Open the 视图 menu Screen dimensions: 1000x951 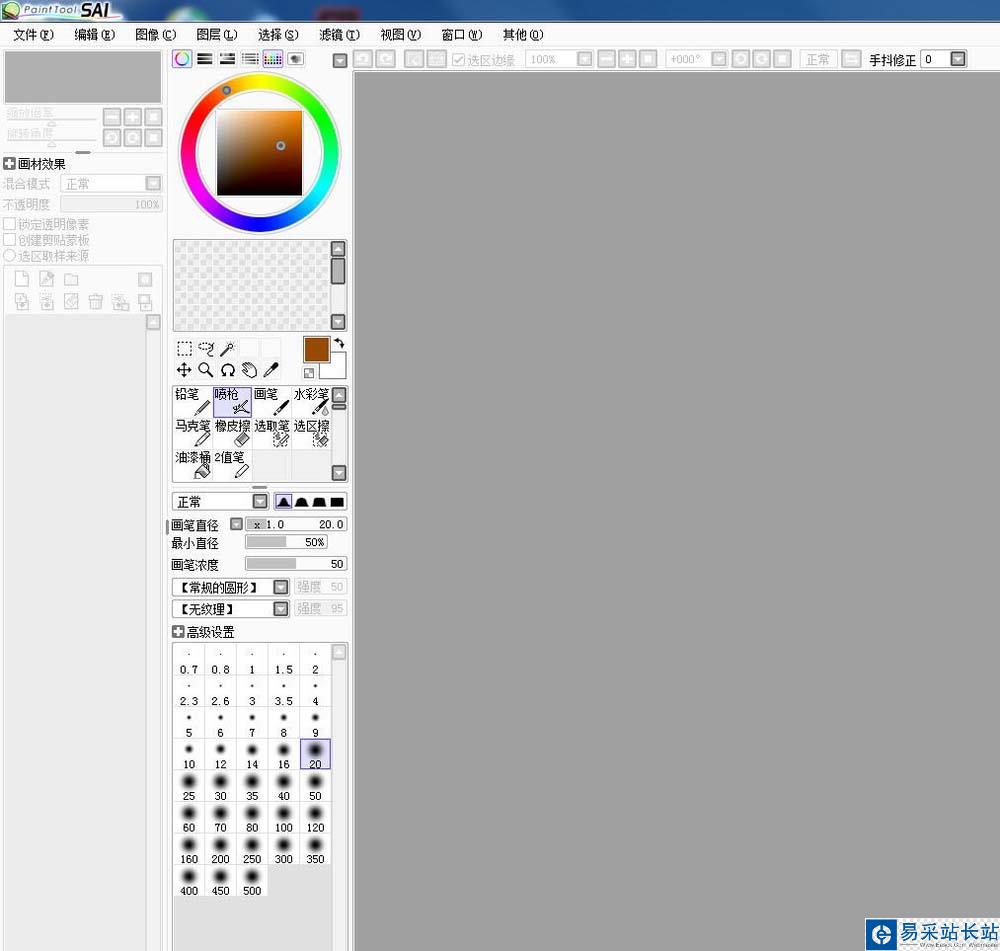[x=401, y=34]
